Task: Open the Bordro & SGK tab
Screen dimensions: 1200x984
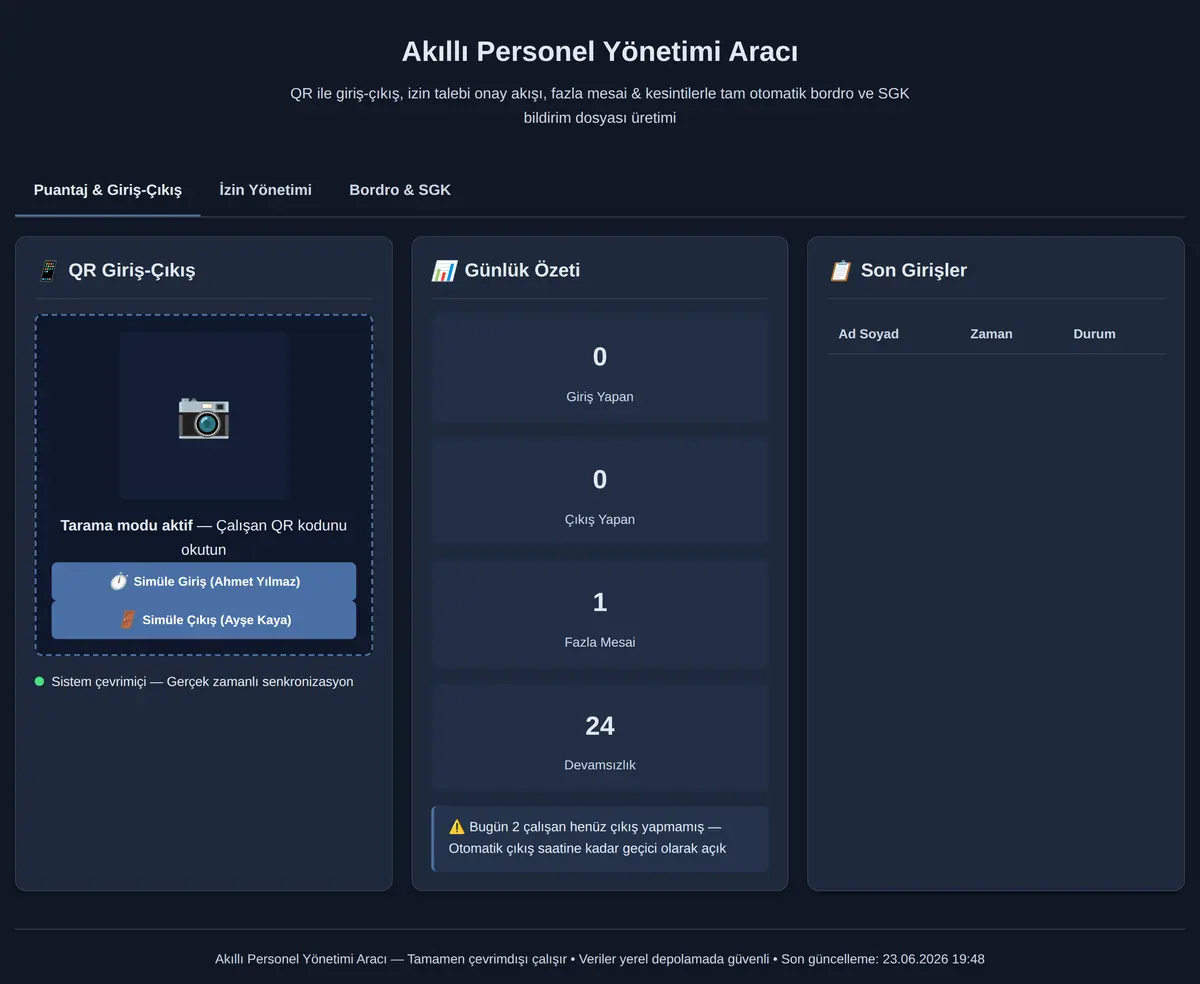Action: pos(400,190)
